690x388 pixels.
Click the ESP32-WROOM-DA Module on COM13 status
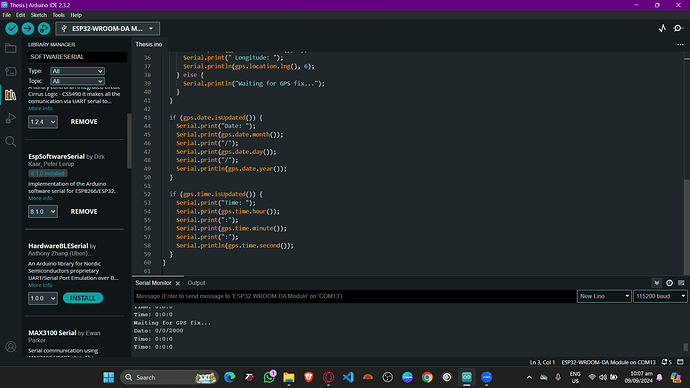coord(608,362)
